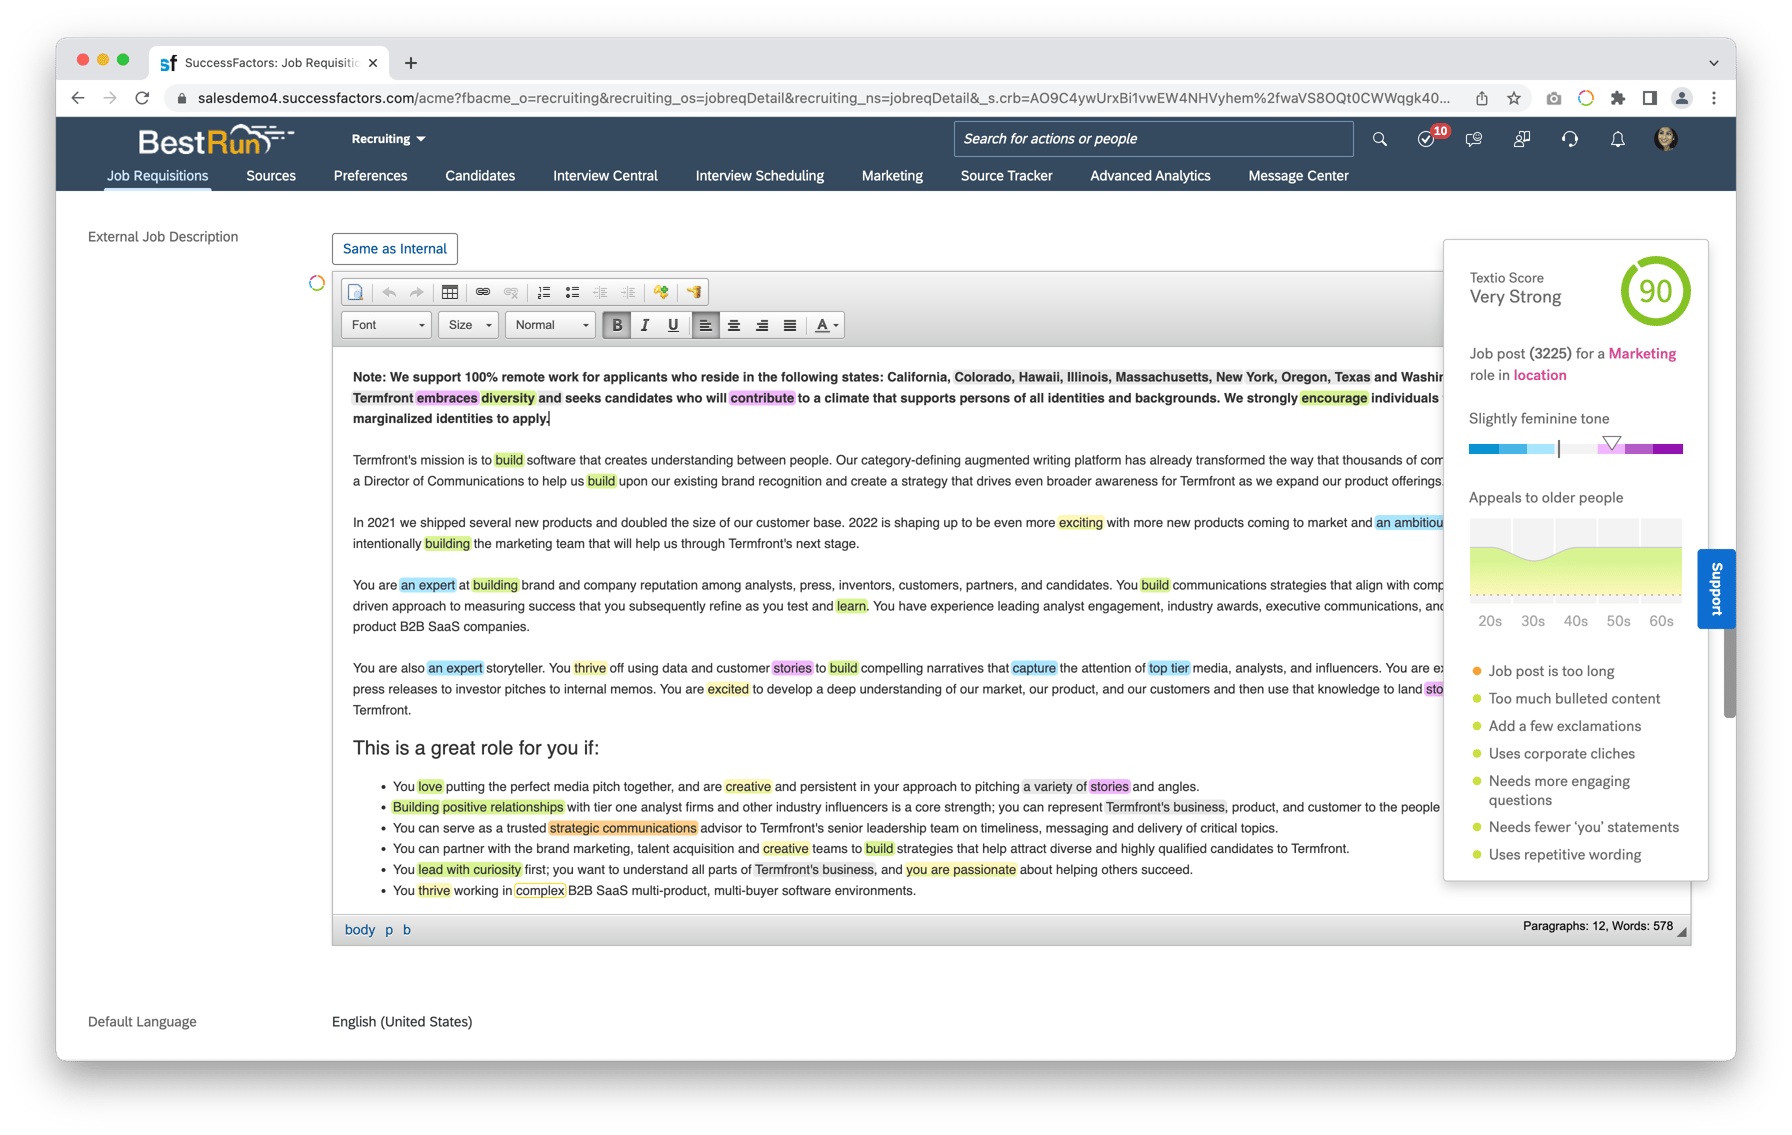Select the body element in the status bar

(359, 929)
